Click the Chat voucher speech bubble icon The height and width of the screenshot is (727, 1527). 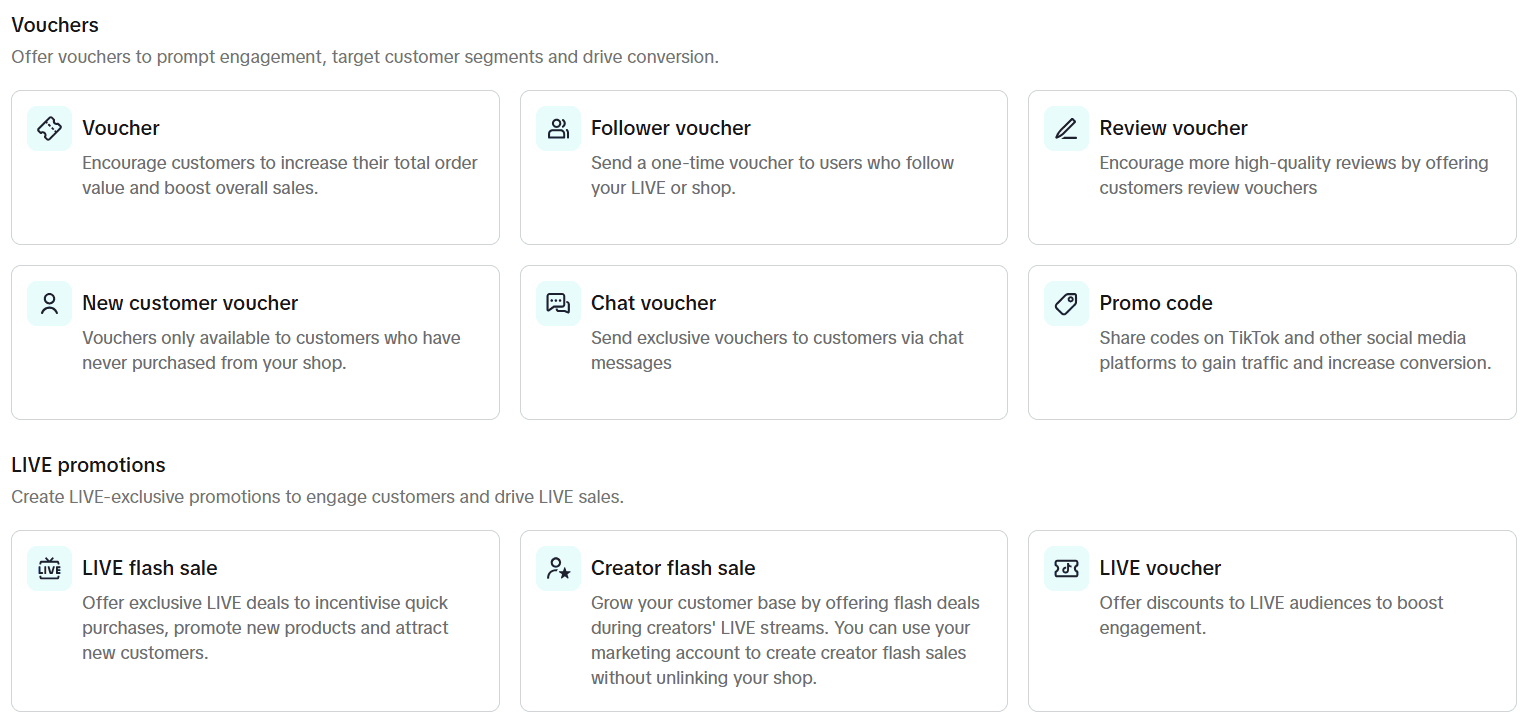pyautogui.click(x=558, y=303)
